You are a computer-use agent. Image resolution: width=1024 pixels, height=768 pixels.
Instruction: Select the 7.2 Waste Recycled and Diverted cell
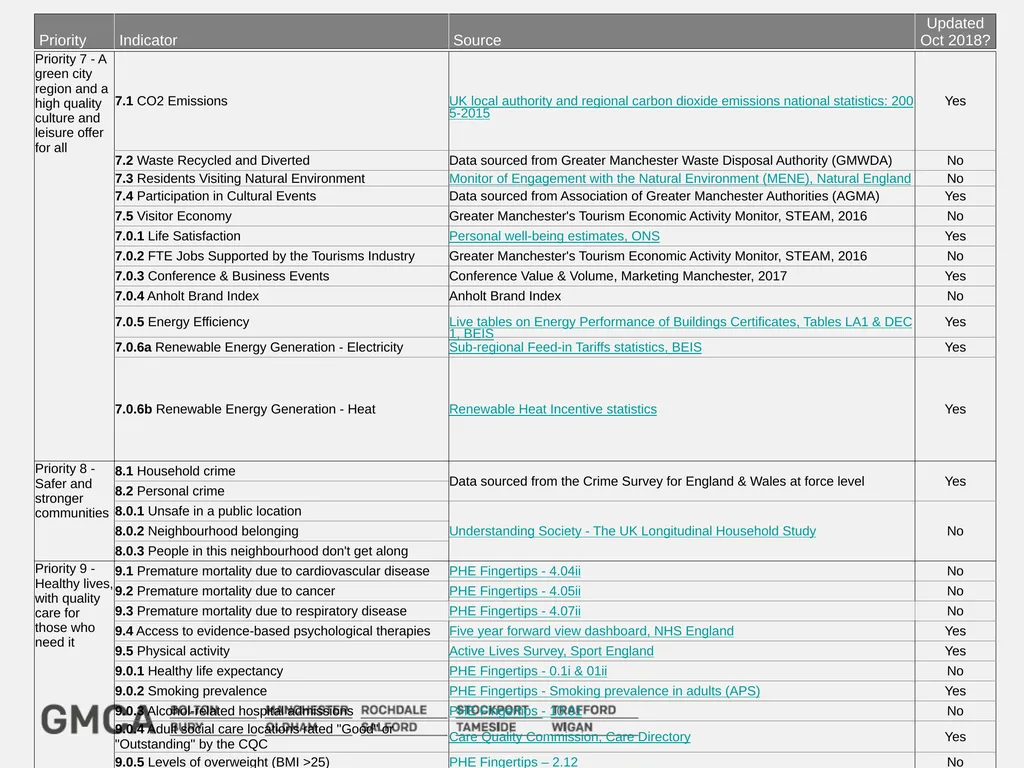pyautogui.click(x=281, y=161)
